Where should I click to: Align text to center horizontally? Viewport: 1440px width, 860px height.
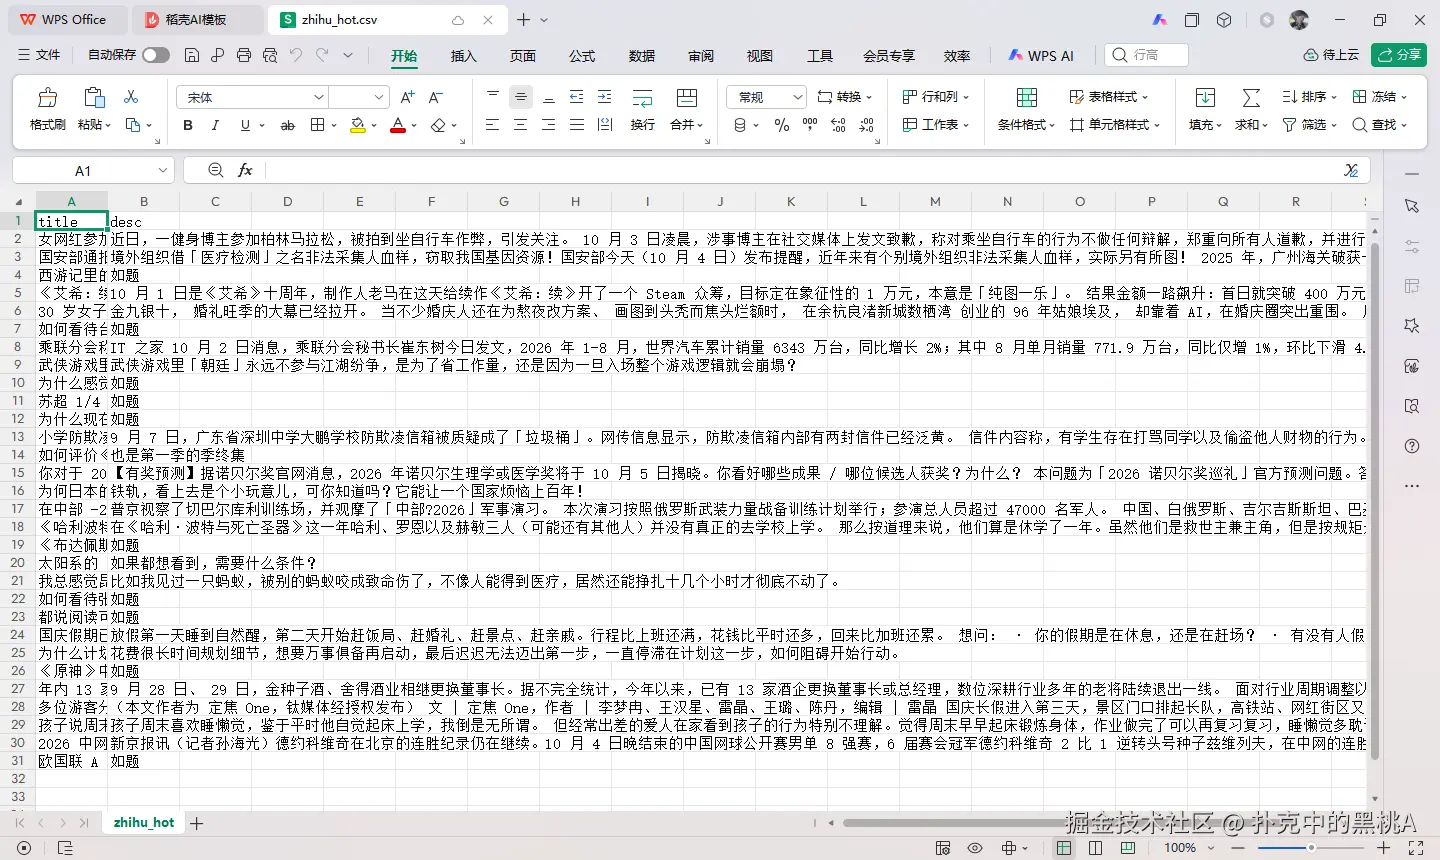(520, 125)
